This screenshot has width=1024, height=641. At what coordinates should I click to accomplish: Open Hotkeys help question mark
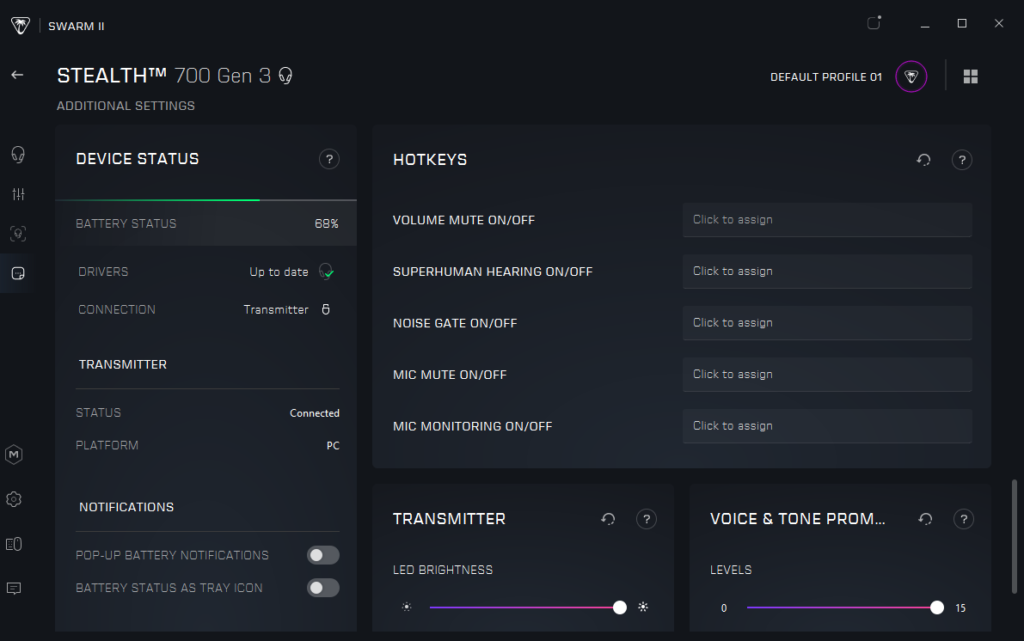pos(961,160)
